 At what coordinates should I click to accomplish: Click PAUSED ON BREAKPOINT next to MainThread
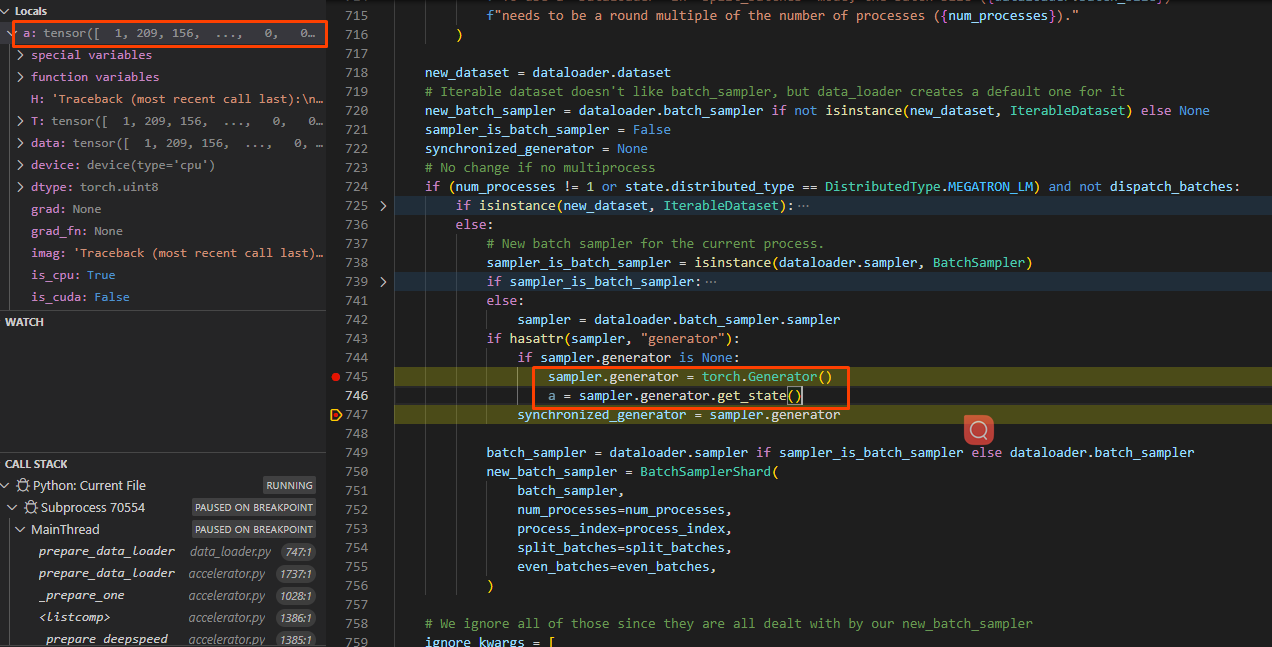pos(253,529)
